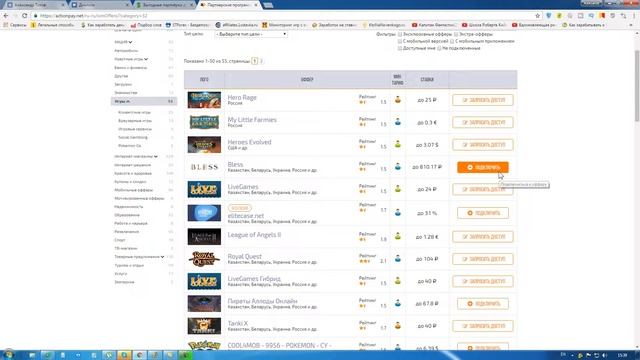640x360 pixels.
Task: Open the 'Выберите тип цели' dropdown
Action: pos(251,34)
